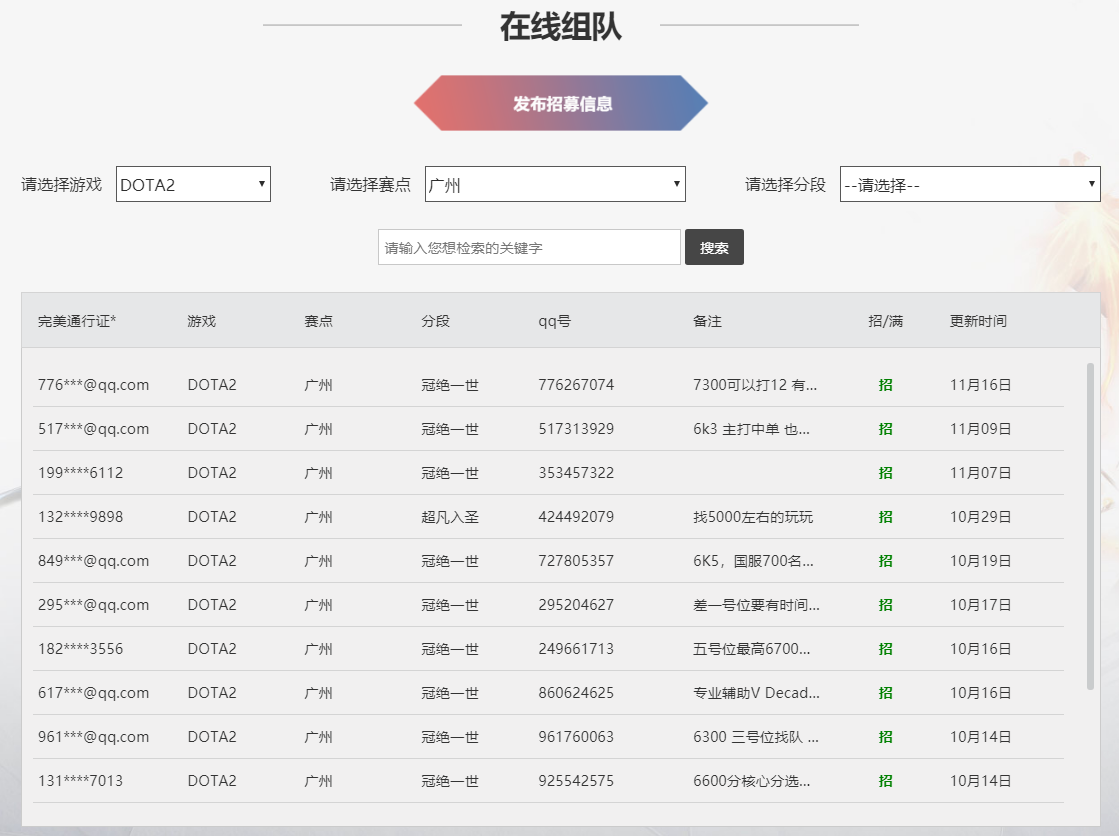Click the keyword search input field
Viewport: 1119px width, 836px height.
click(x=528, y=246)
